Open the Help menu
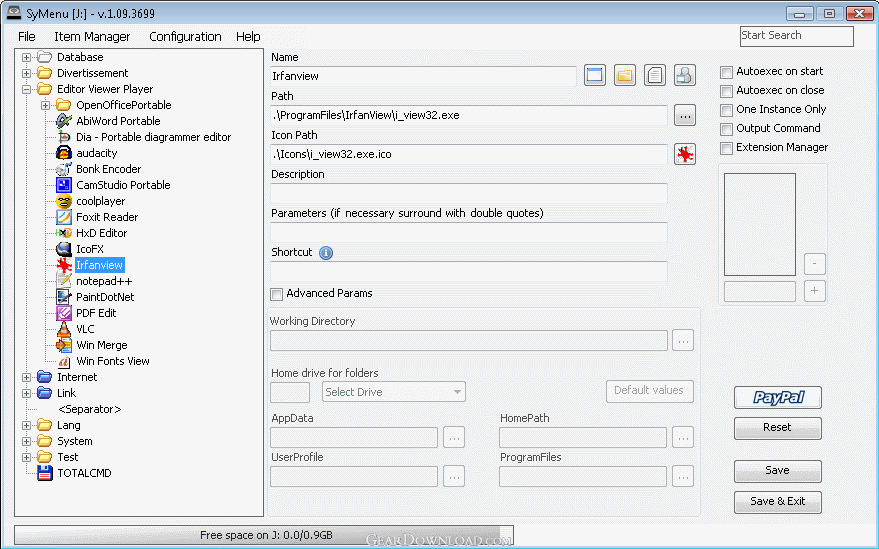Image resolution: width=879 pixels, height=549 pixels. click(x=248, y=37)
